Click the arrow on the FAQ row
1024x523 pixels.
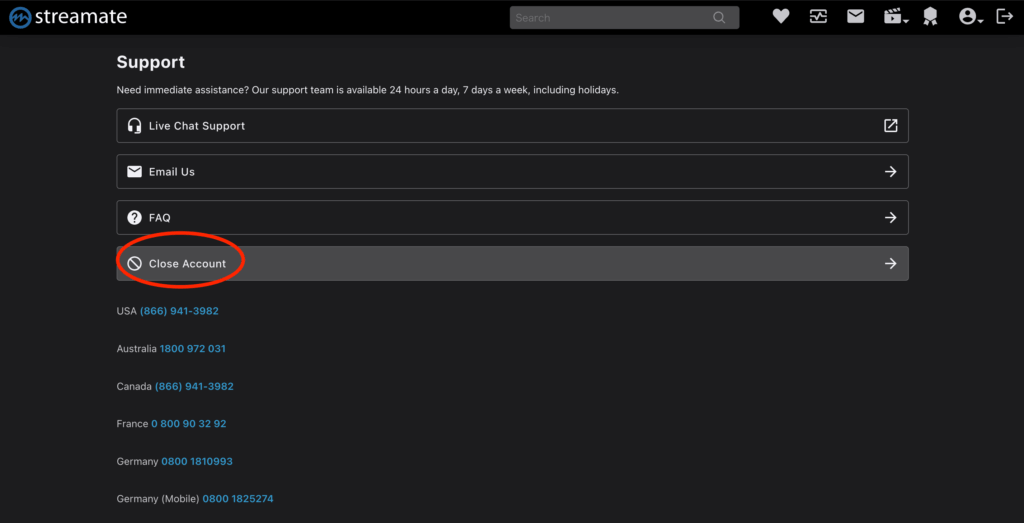[x=890, y=218]
